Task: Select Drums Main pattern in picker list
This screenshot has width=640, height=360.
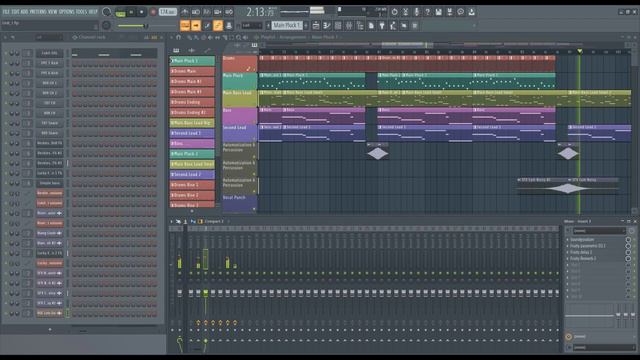Action: point(192,71)
